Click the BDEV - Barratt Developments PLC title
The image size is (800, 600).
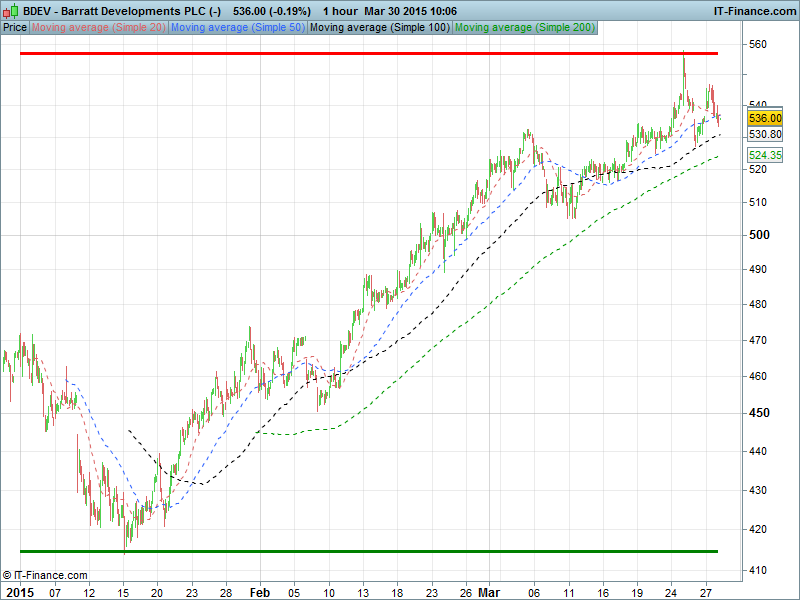click(114, 10)
